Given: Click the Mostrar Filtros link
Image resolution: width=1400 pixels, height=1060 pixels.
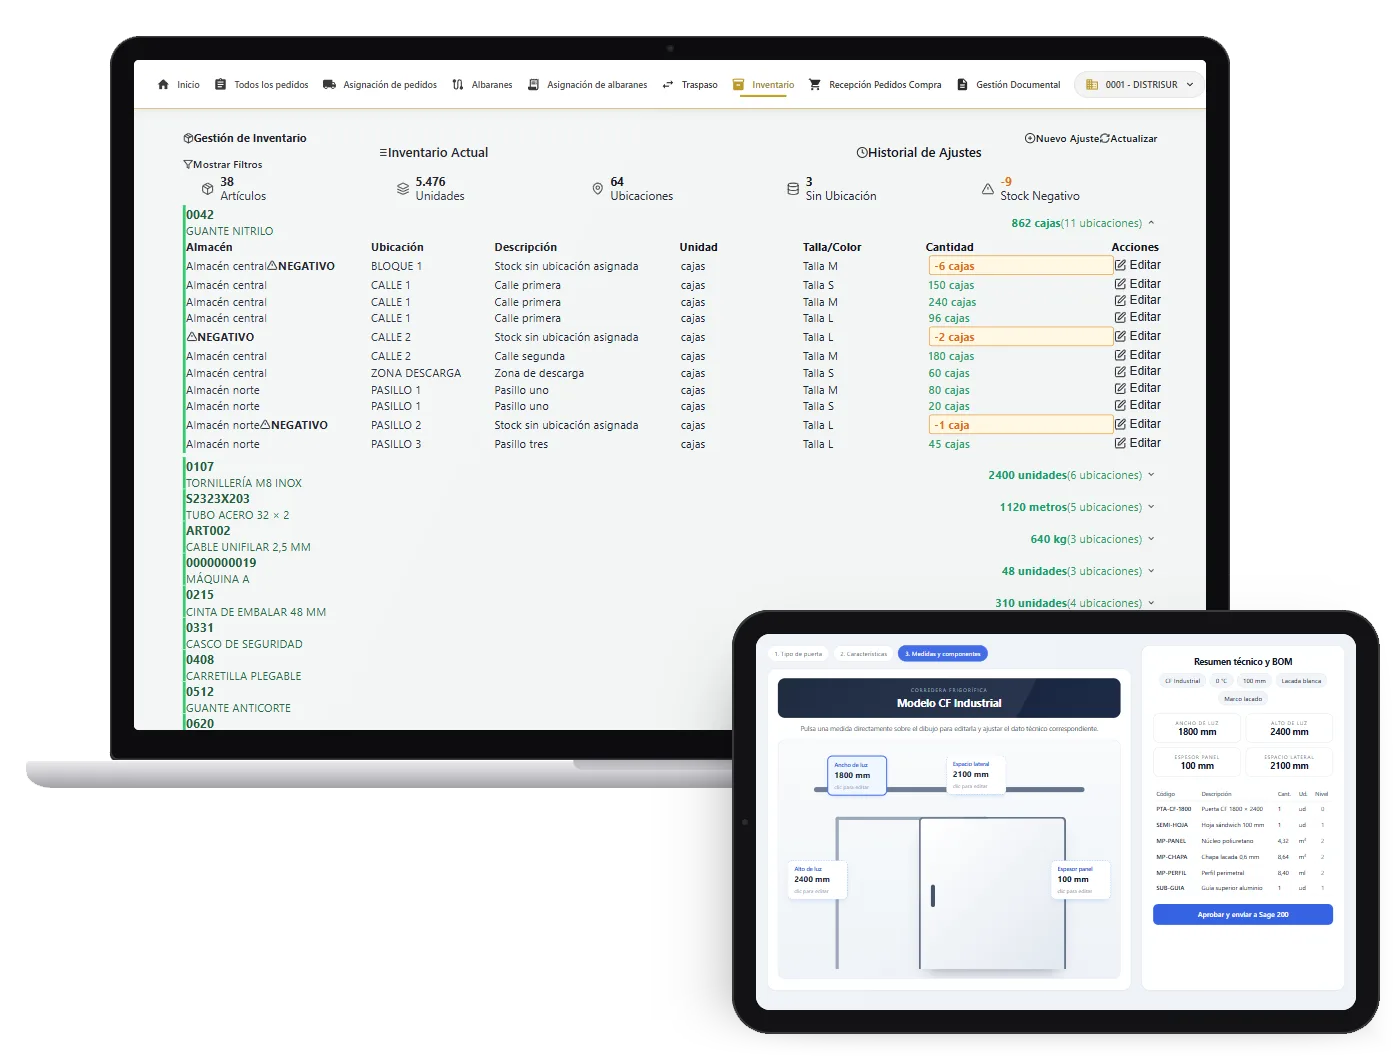Looking at the screenshot, I should tap(223, 165).
